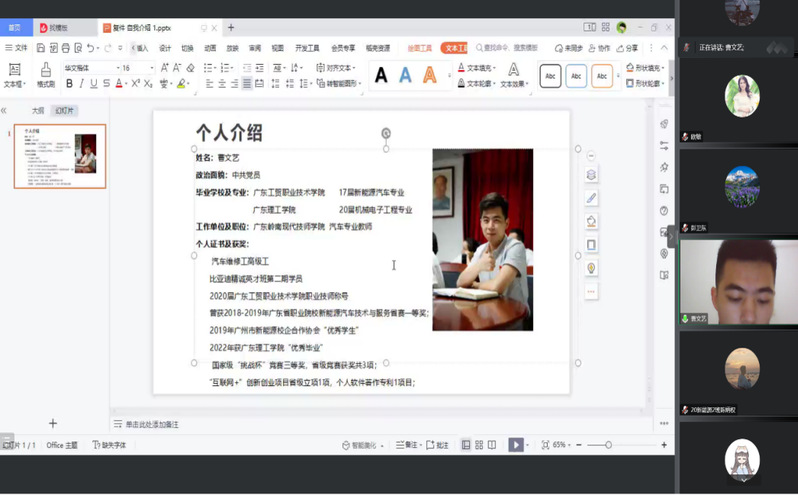Toggle underline text formatting

pos(94,84)
